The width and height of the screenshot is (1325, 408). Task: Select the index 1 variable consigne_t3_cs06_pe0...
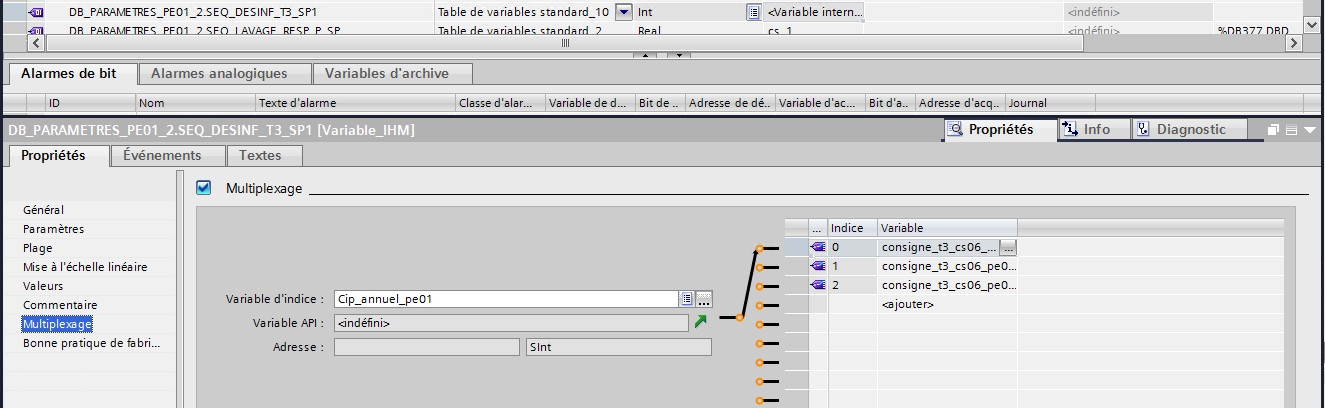point(948,266)
